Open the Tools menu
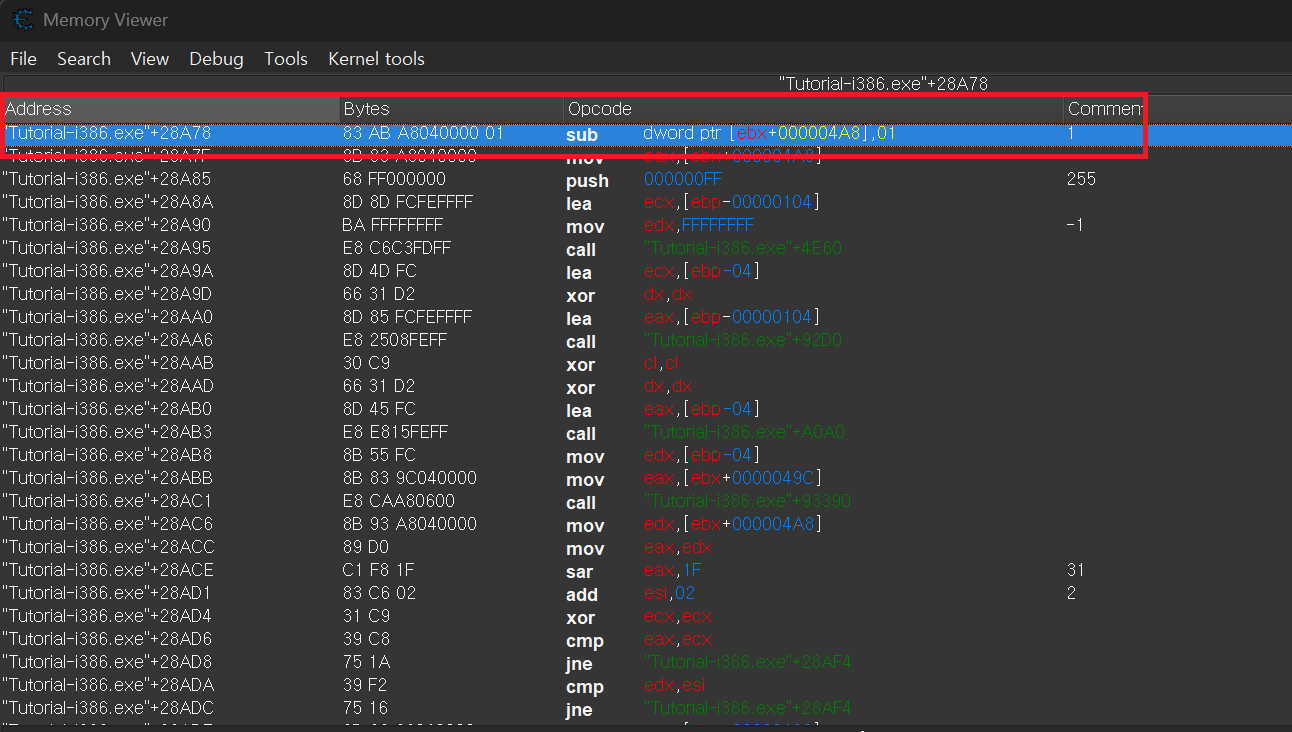 (286, 59)
